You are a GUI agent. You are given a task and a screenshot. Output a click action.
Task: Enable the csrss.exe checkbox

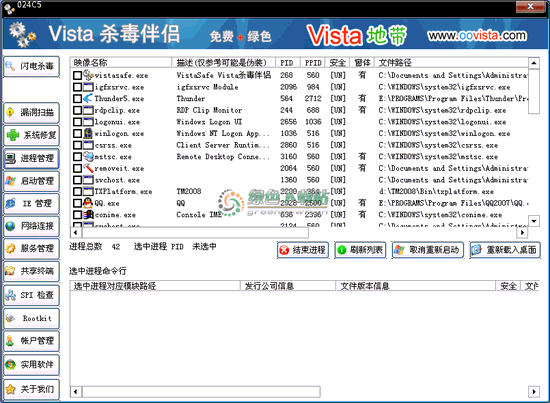(78, 145)
